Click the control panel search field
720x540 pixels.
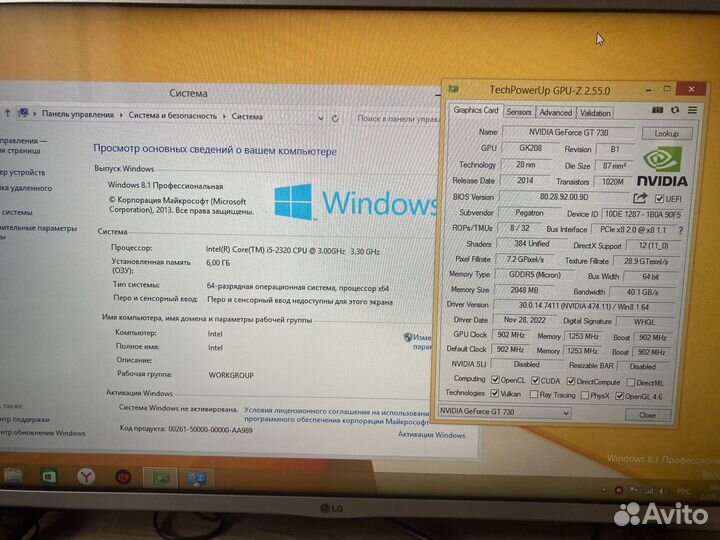tap(397, 119)
